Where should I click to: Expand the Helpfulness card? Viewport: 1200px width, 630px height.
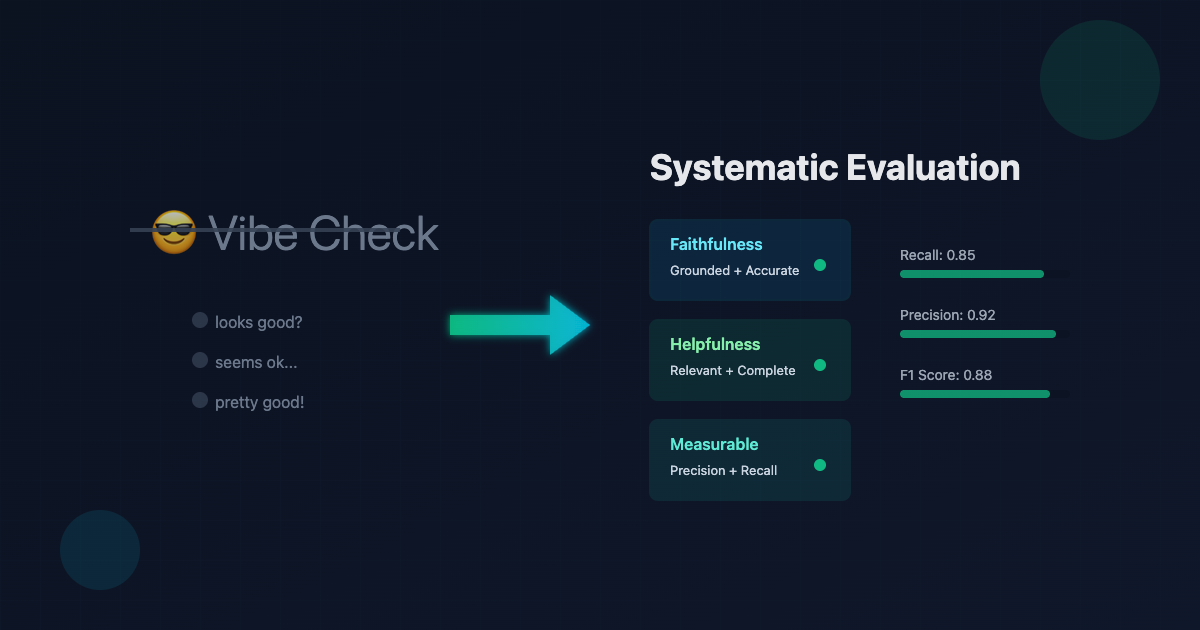[750, 360]
